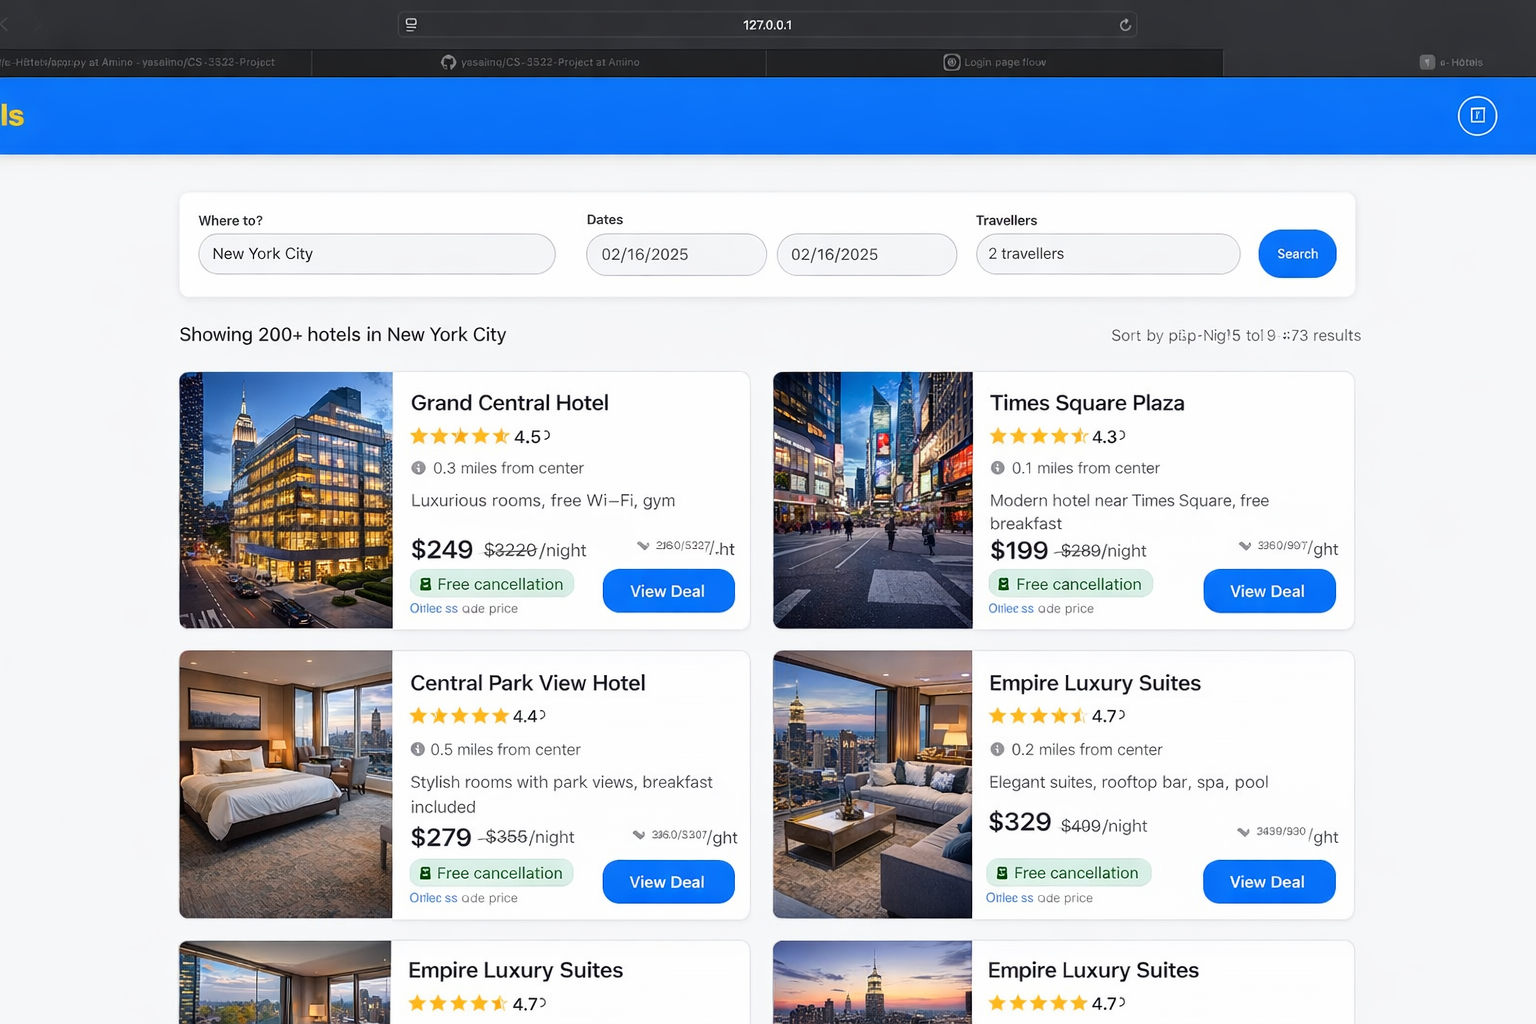
Task: Click the New York City destination field
Action: click(376, 254)
